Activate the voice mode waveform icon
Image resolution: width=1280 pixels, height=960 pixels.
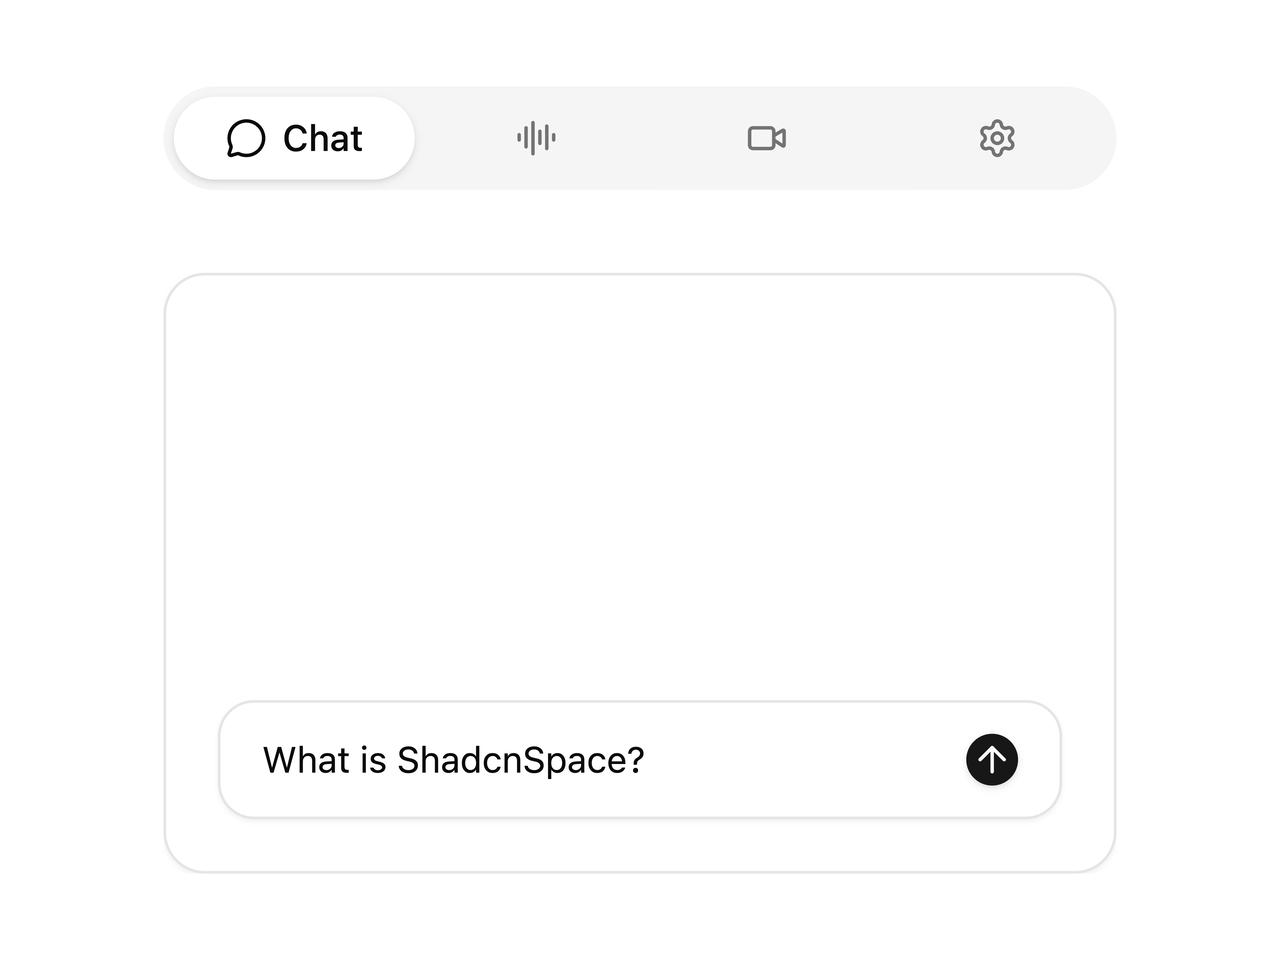pos(536,138)
